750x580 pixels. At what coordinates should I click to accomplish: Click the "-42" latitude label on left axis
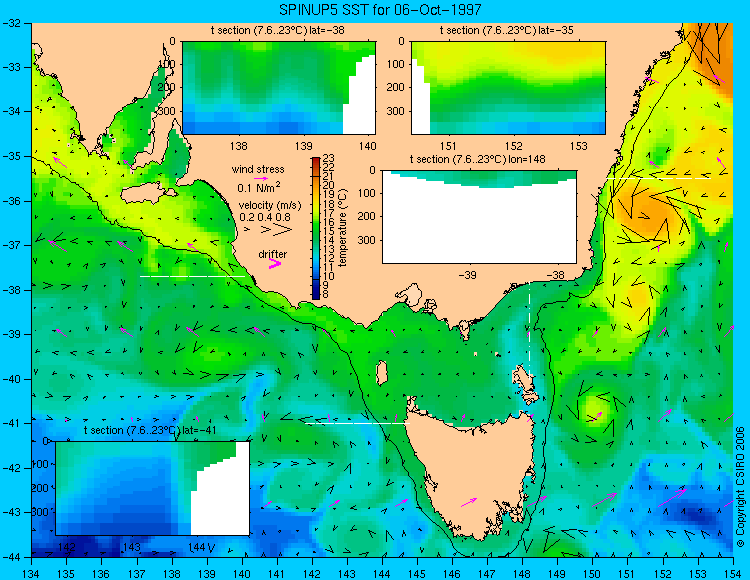[11, 468]
